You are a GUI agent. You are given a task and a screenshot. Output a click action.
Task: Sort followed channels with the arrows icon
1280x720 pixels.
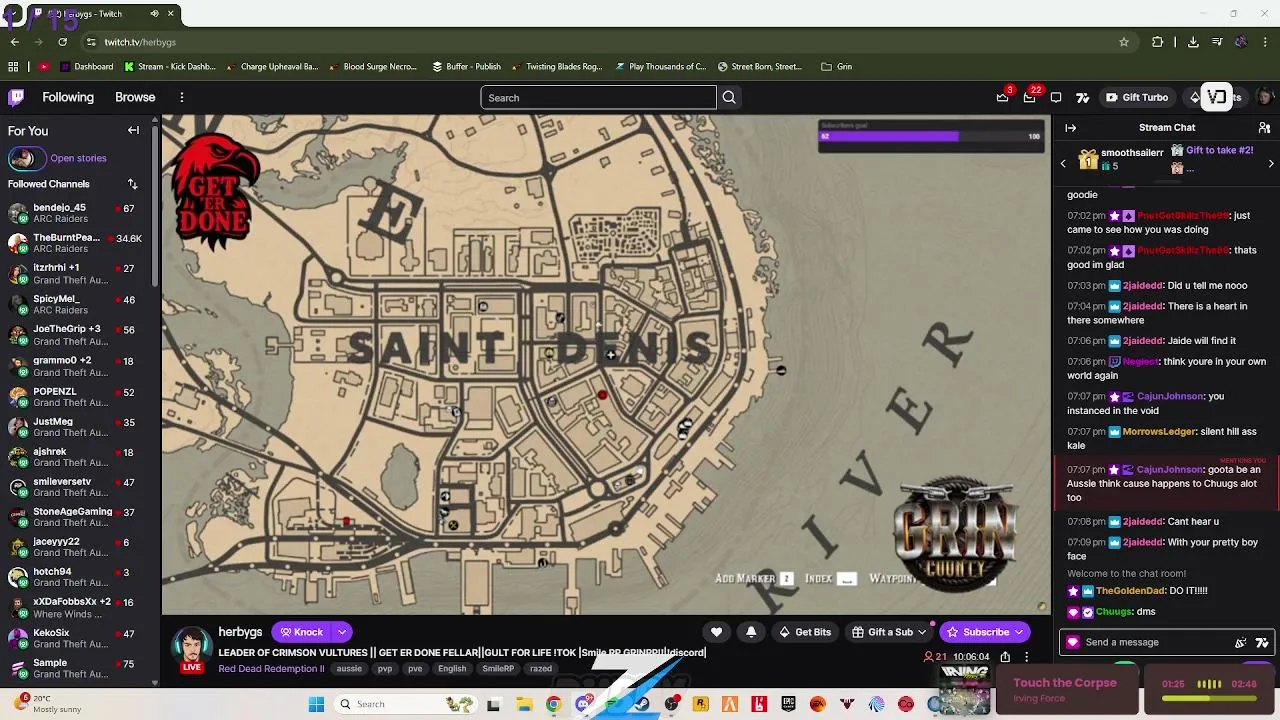pos(132,184)
